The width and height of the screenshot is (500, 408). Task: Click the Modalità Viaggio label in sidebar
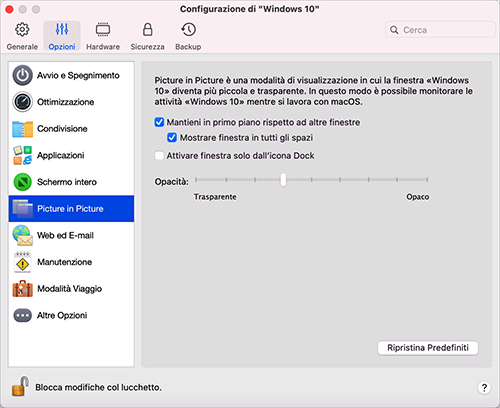tap(69, 289)
